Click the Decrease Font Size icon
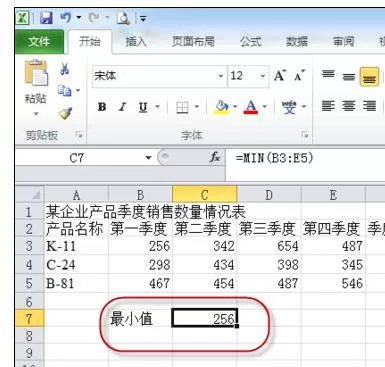This screenshot has width=385, height=367. (299, 76)
